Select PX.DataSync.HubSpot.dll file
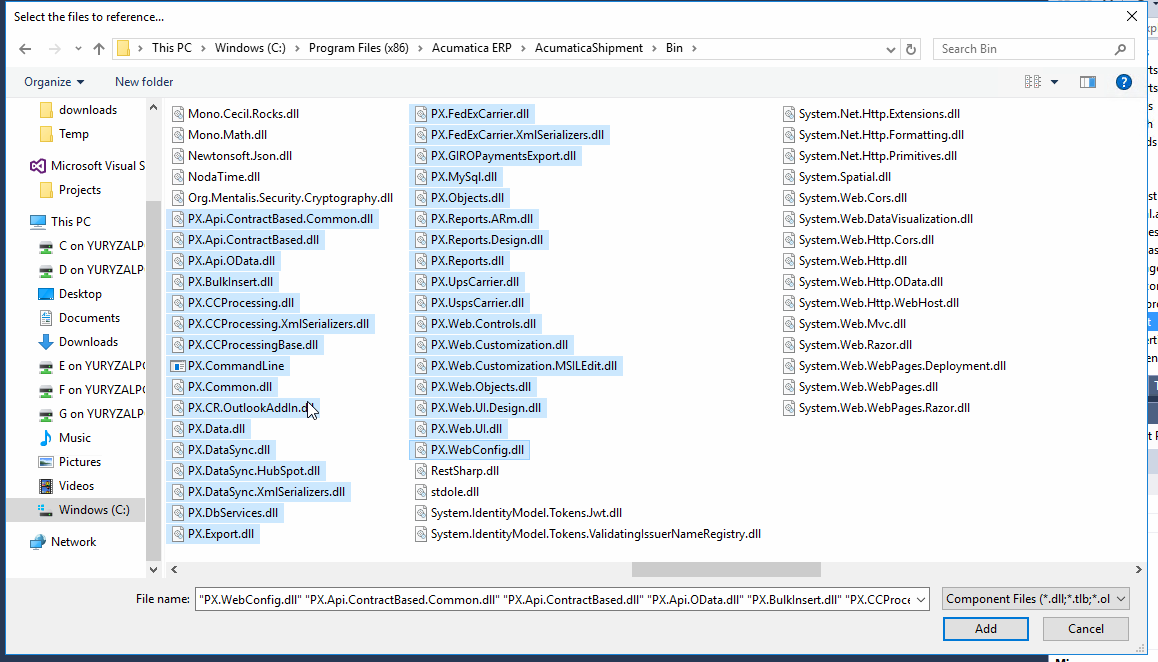 click(x=246, y=471)
